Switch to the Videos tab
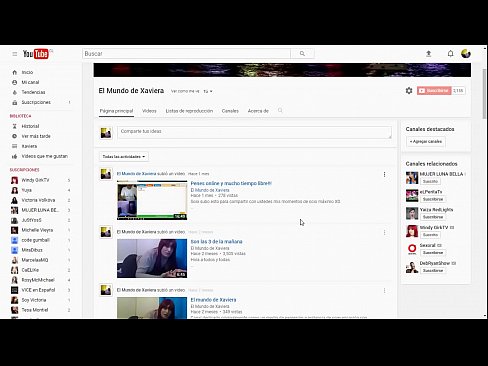Viewport: 488px width, 366px height. pyautogui.click(x=149, y=111)
